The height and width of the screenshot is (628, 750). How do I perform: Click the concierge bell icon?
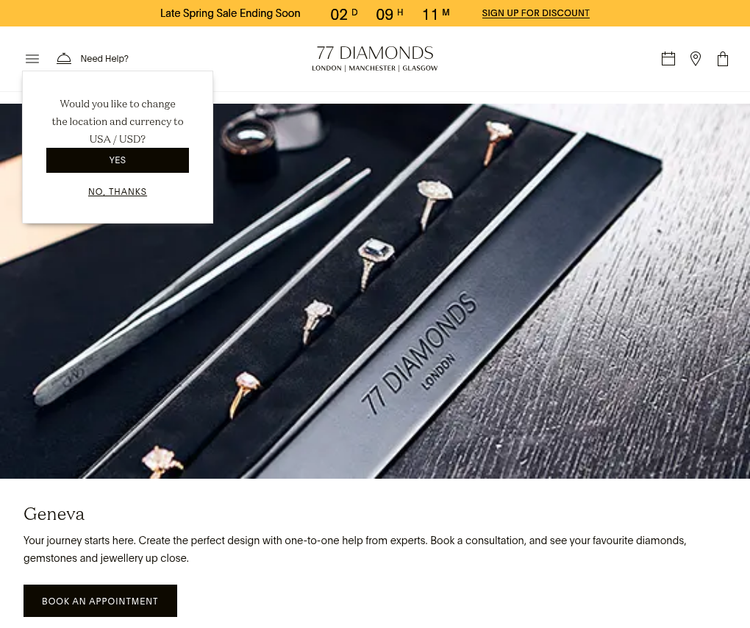[x=64, y=58]
